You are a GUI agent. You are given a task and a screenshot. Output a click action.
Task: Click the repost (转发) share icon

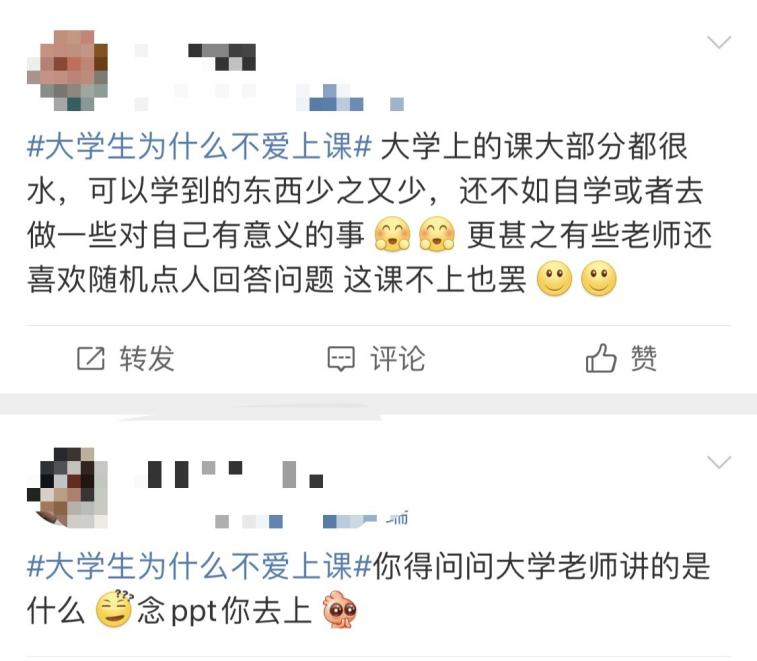coord(91,359)
